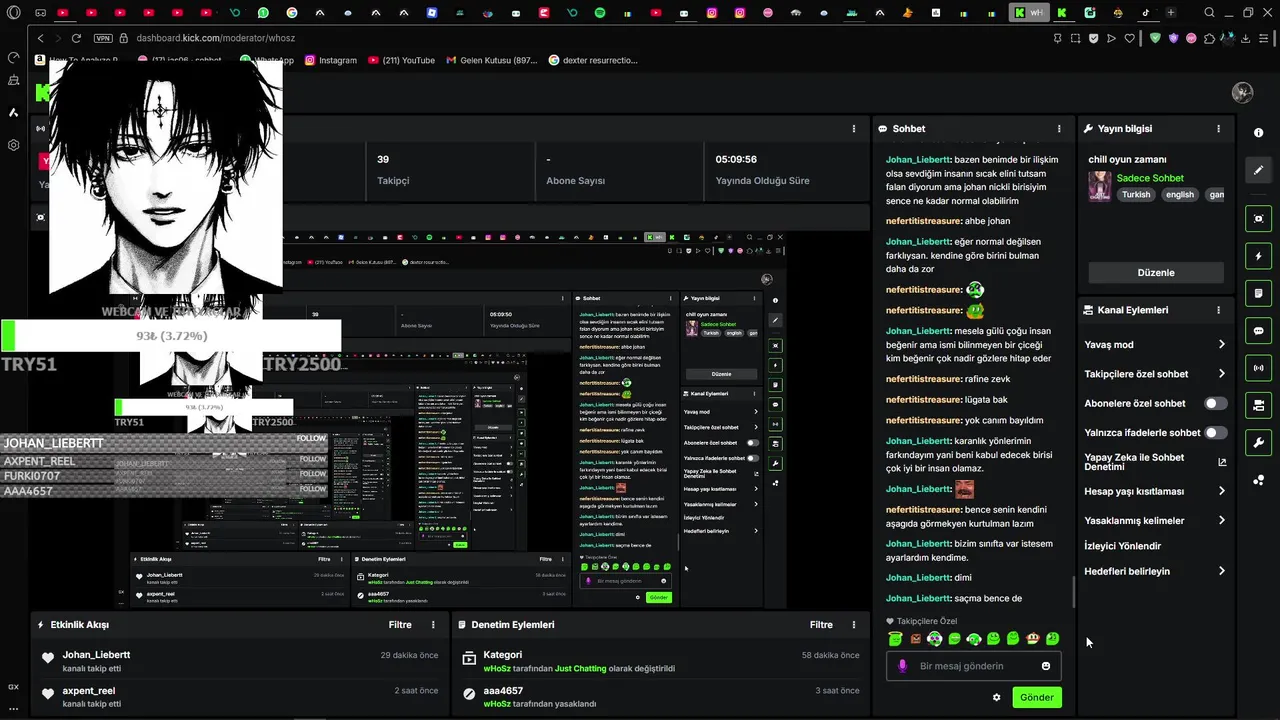Open Yayın bilgisi panel three-dot menu
Image resolution: width=1280 pixels, height=720 pixels.
pyautogui.click(x=1218, y=129)
